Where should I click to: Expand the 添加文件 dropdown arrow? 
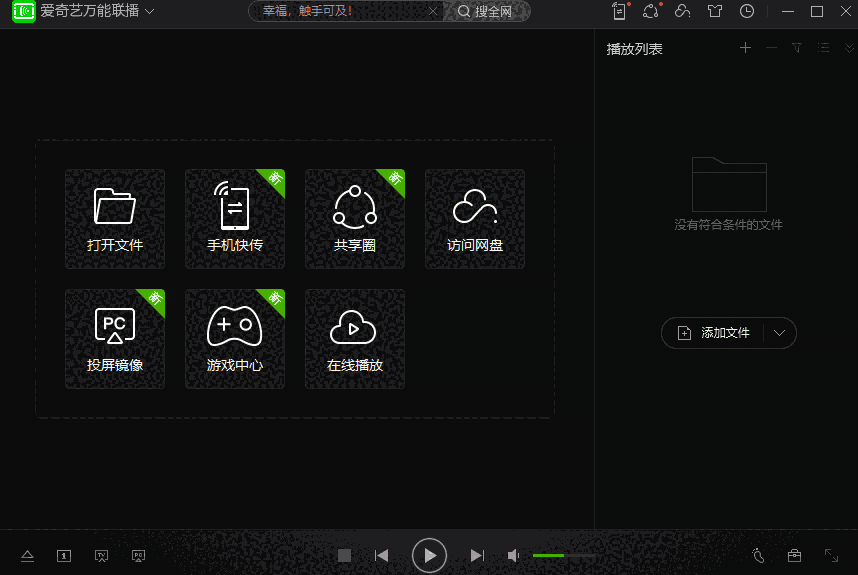[x=780, y=333]
